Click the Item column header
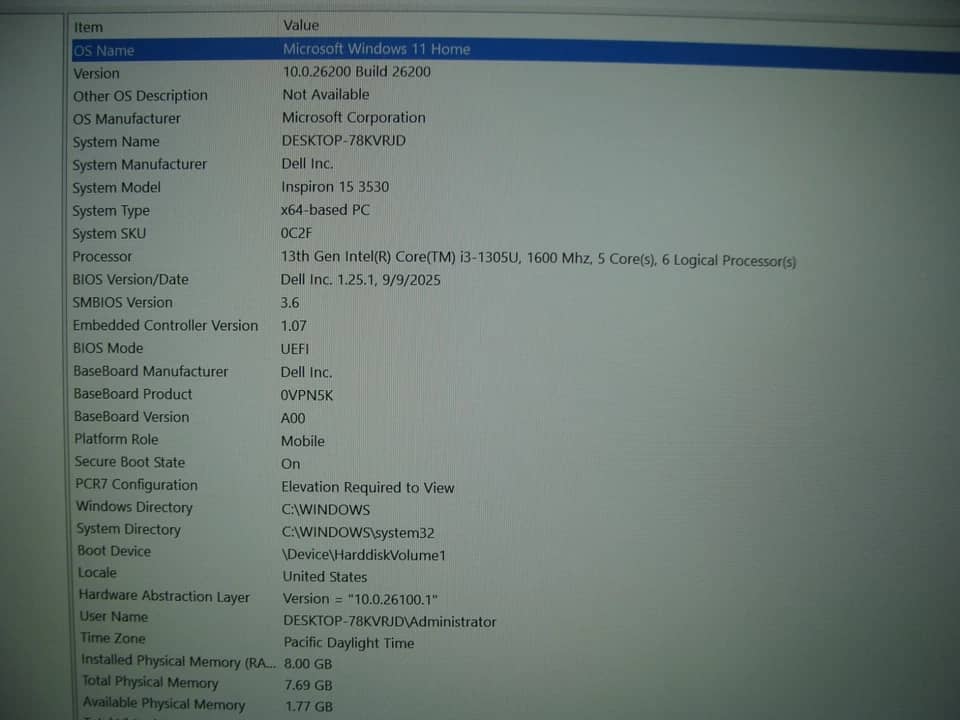This screenshot has width=960, height=720. [x=89, y=28]
